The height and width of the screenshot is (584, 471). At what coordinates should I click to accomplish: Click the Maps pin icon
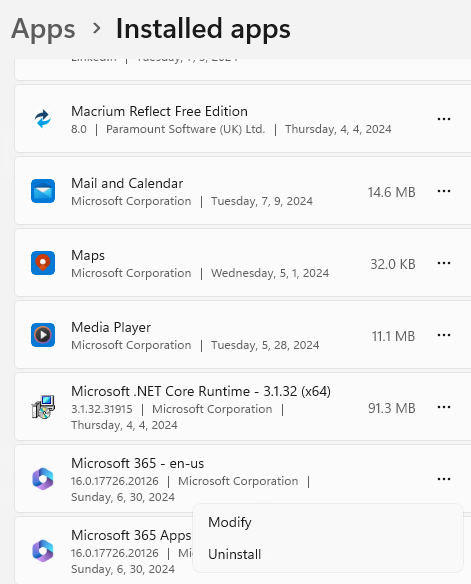tap(43, 263)
